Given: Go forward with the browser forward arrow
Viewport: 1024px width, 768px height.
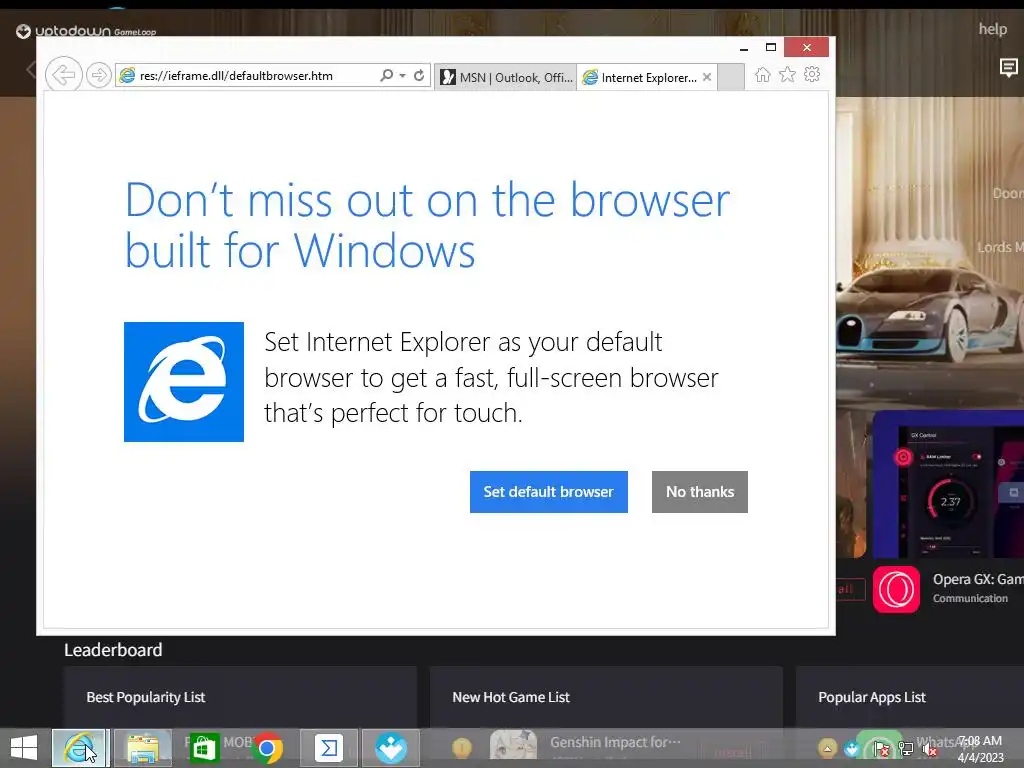Looking at the screenshot, I should [x=99, y=75].
